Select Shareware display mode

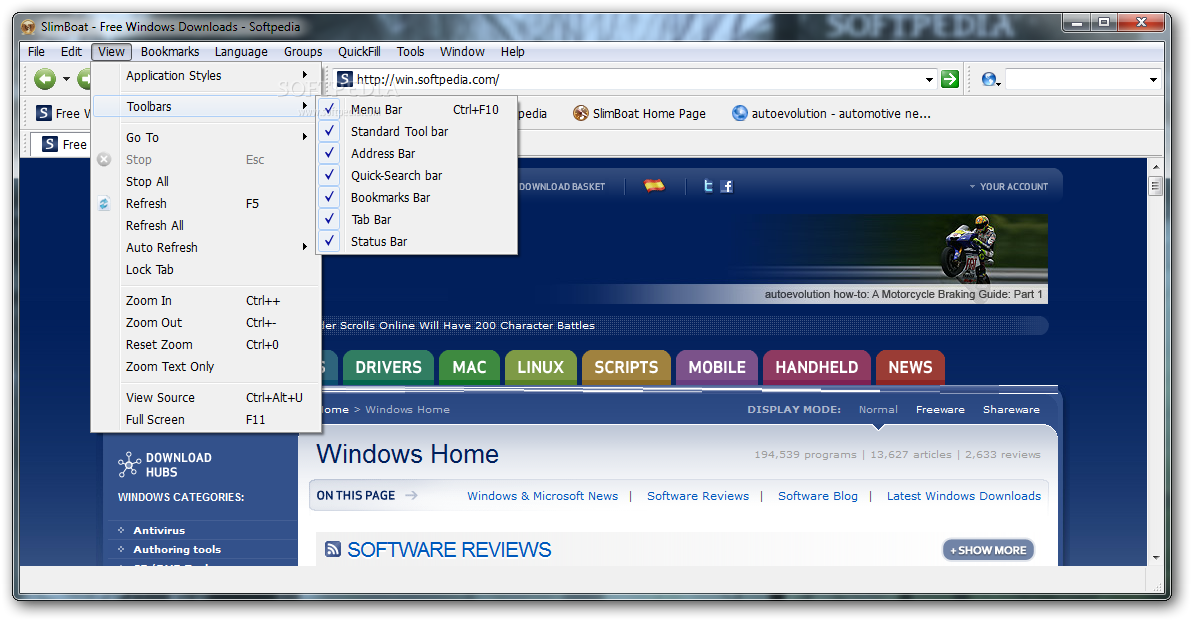1011,409
